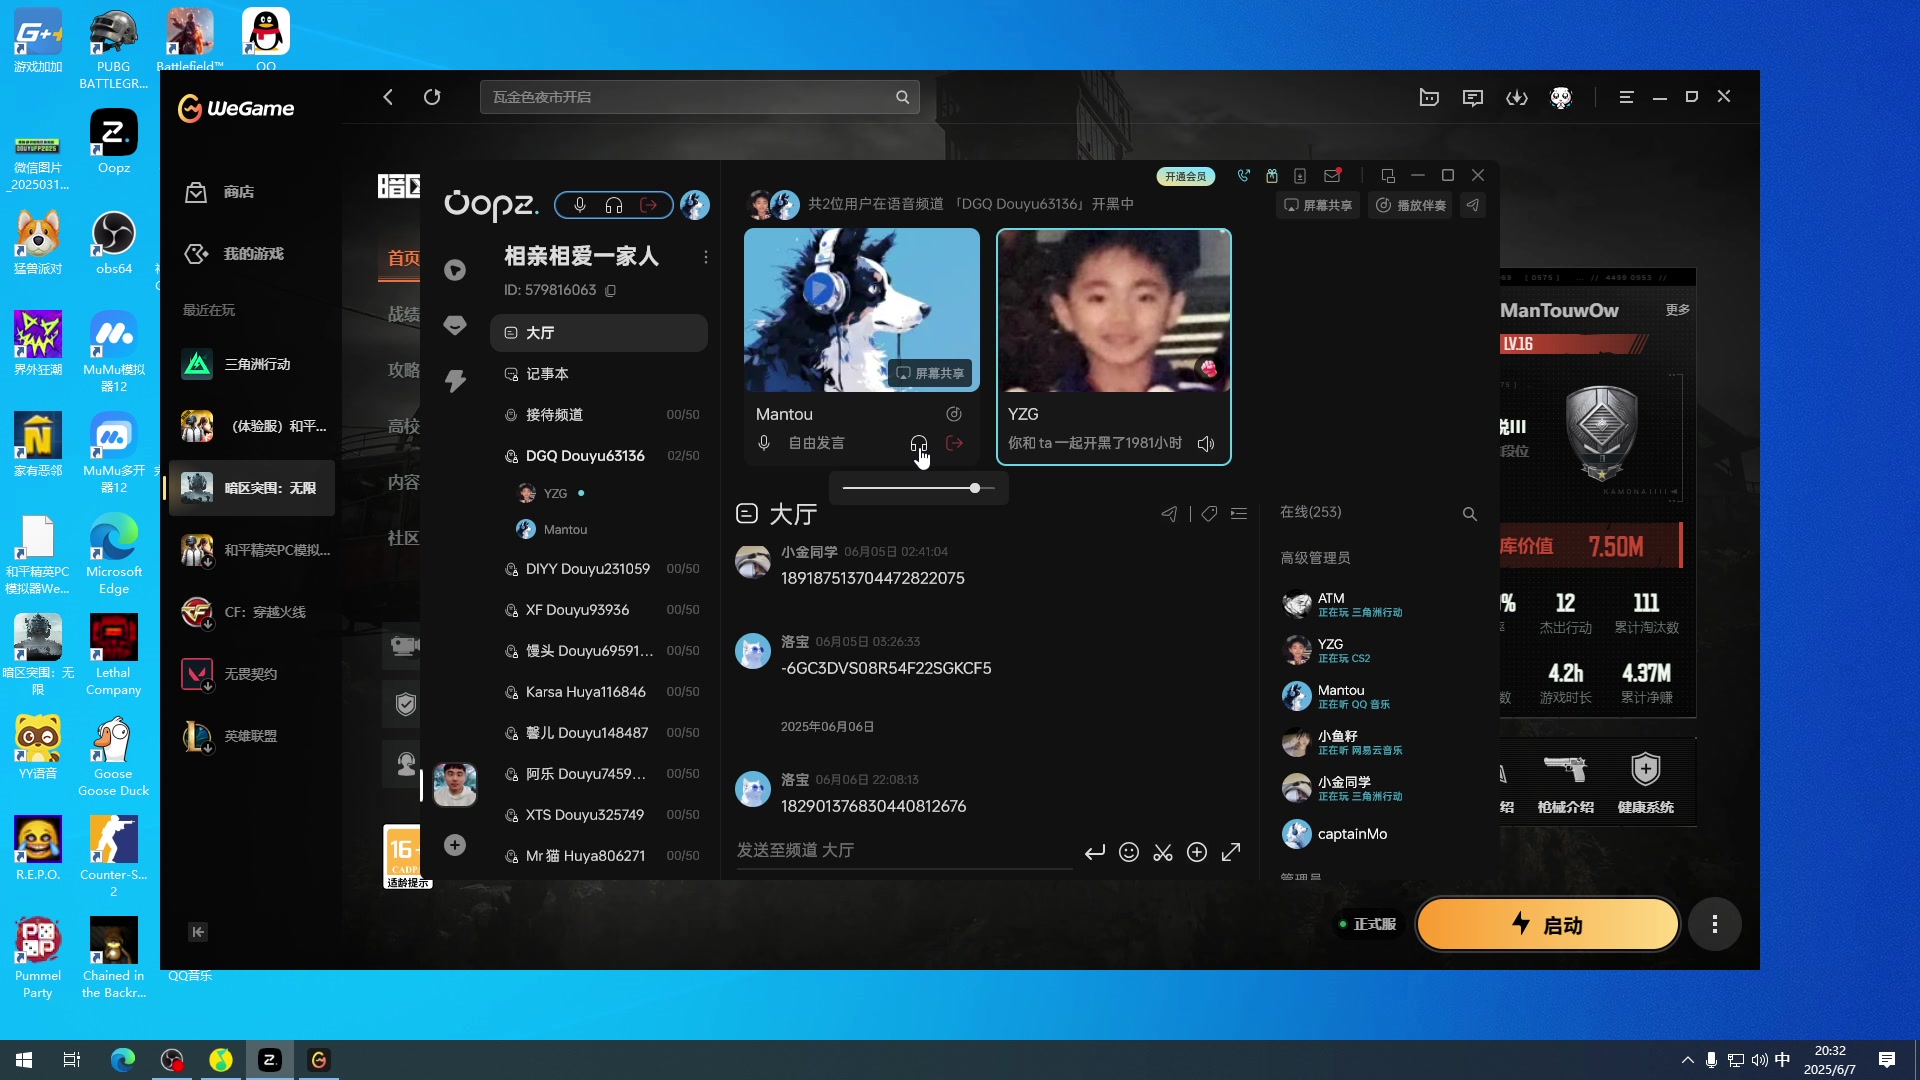Open the Oopz app from Windows taskbar

click(x=269, y=1060)
